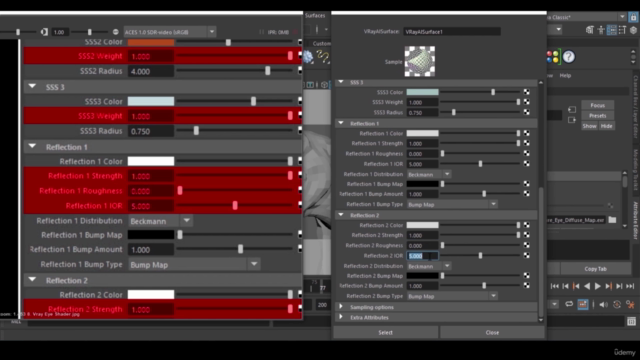
Task: Open the Surfaces shelf tab
Action: [x=315, y=16]
